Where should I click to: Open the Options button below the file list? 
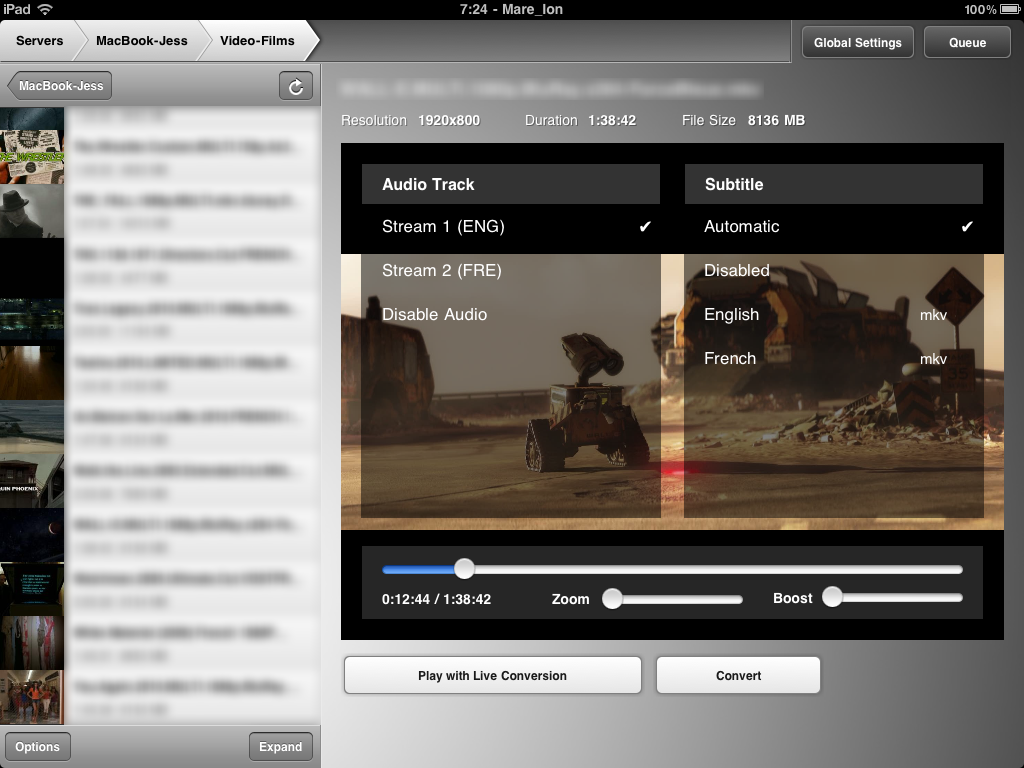point(37,746)
